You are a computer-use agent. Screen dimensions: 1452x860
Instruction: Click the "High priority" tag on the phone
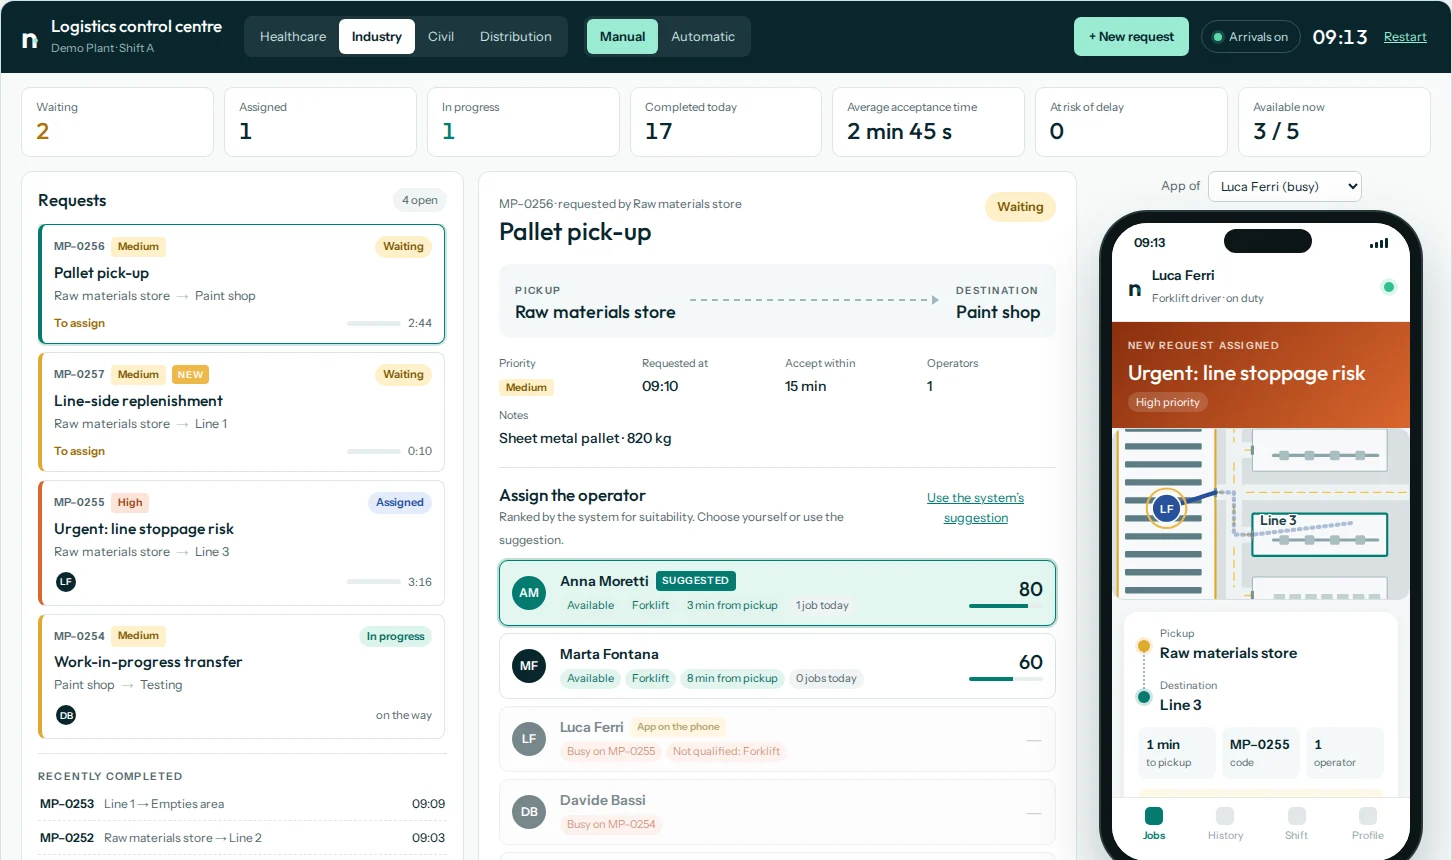pos(1167,402)
